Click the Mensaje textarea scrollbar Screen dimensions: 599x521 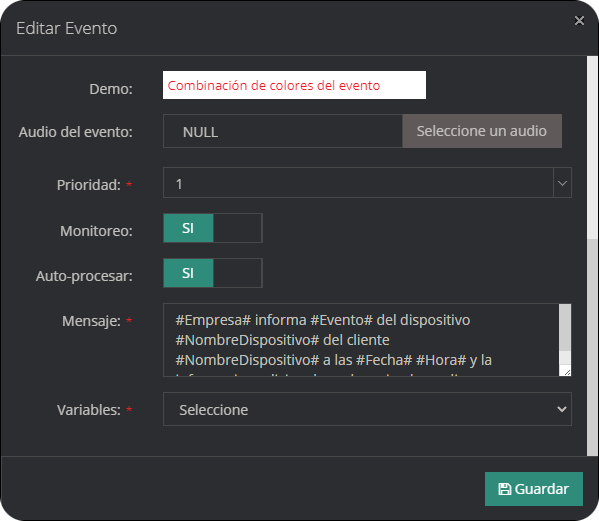[x=565, y=335]
